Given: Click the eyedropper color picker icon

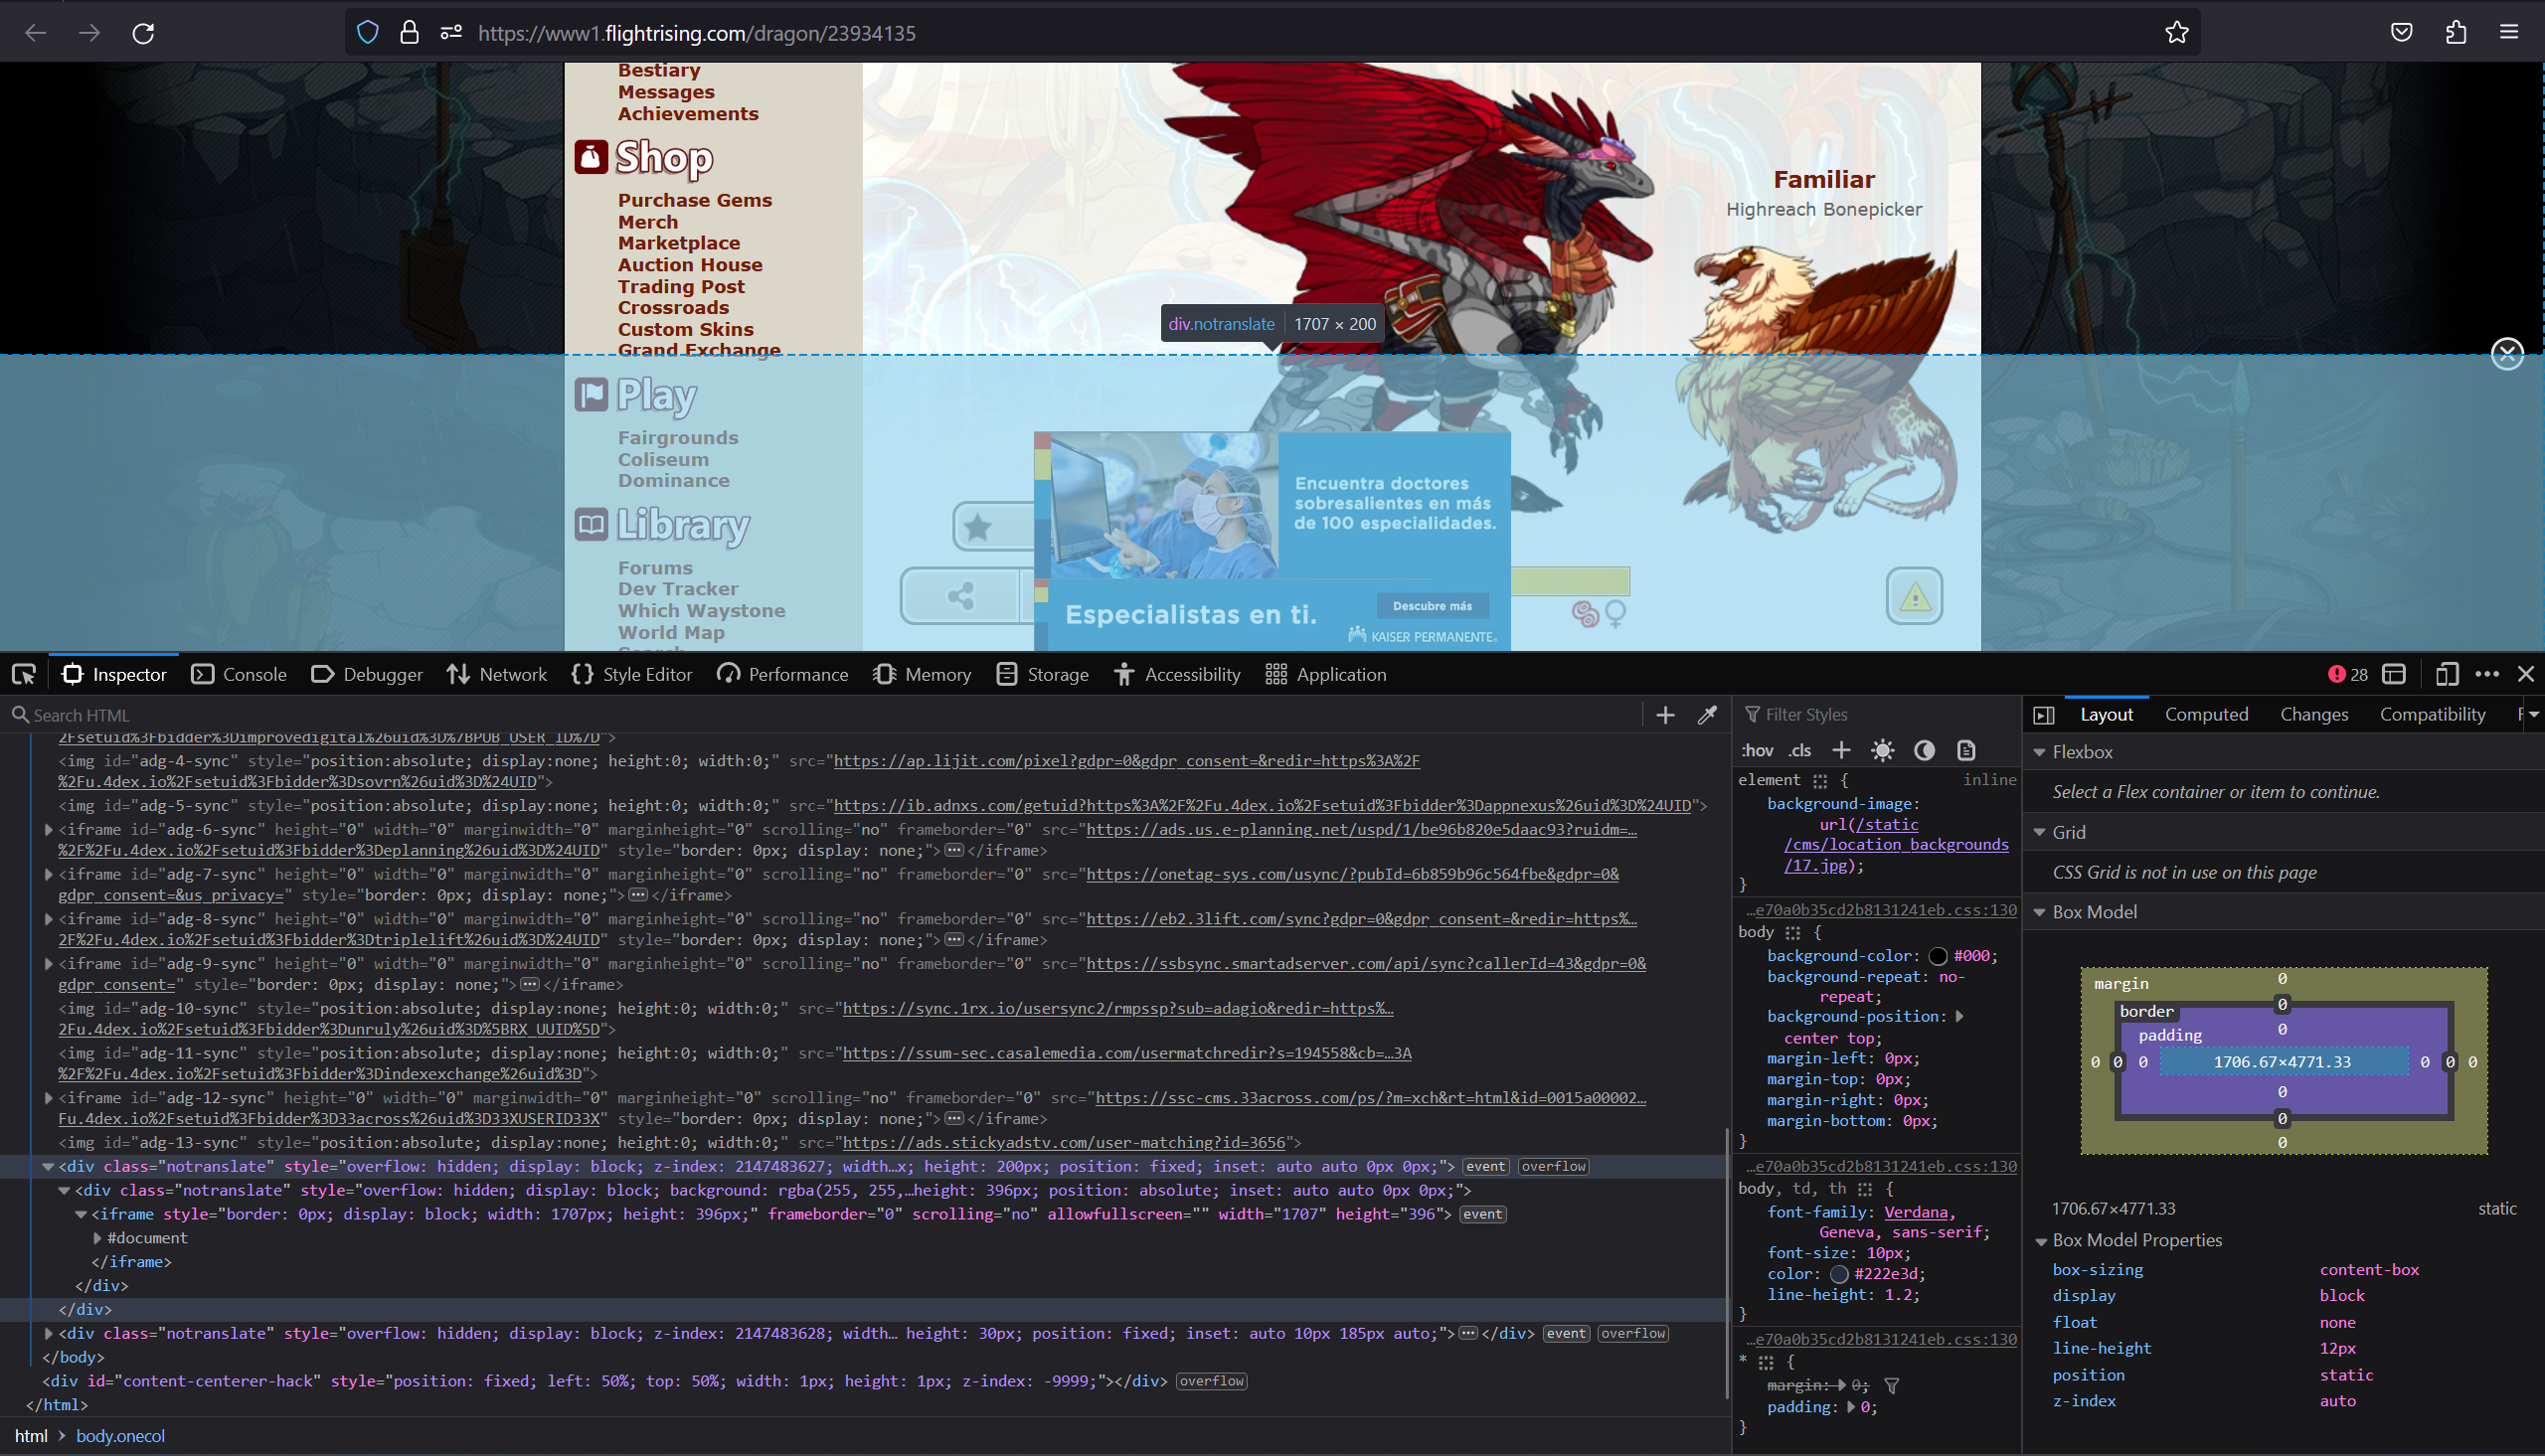Looking at the screenshot, I should (1707, 715).
